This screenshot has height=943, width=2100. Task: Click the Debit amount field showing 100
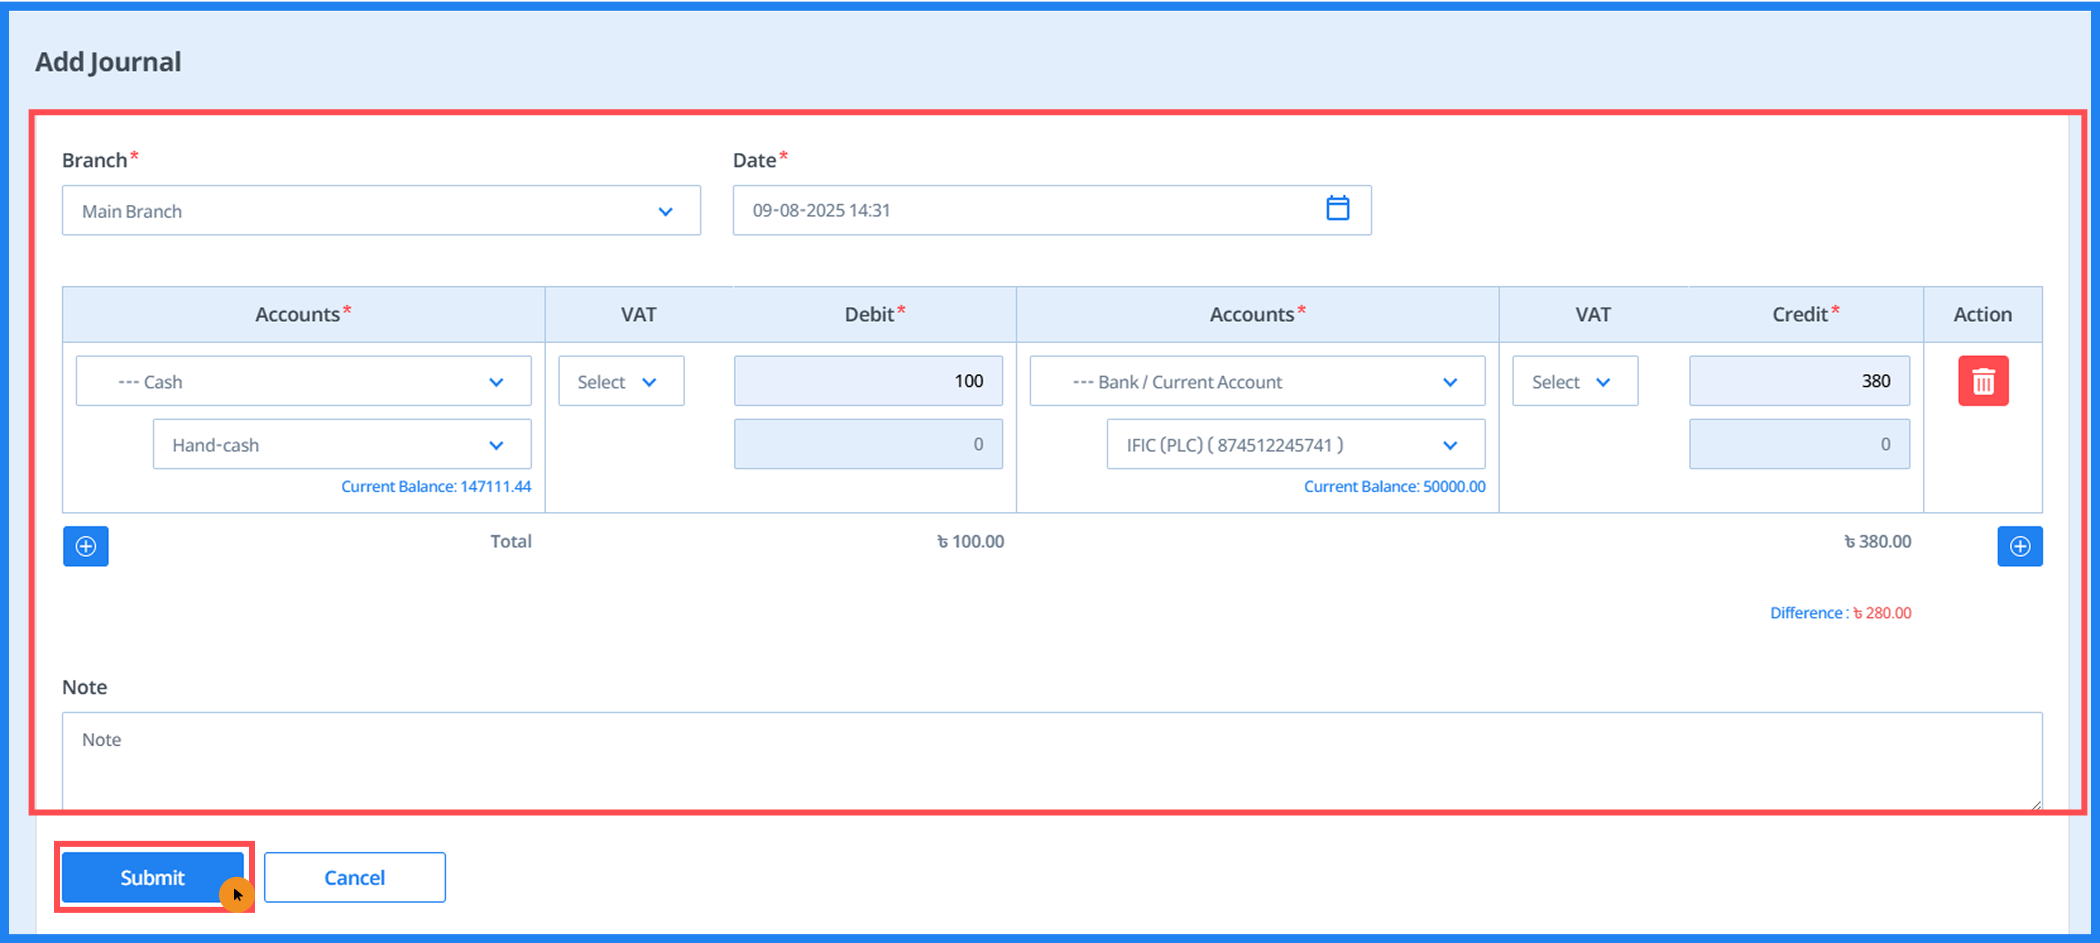pos(868,381)
